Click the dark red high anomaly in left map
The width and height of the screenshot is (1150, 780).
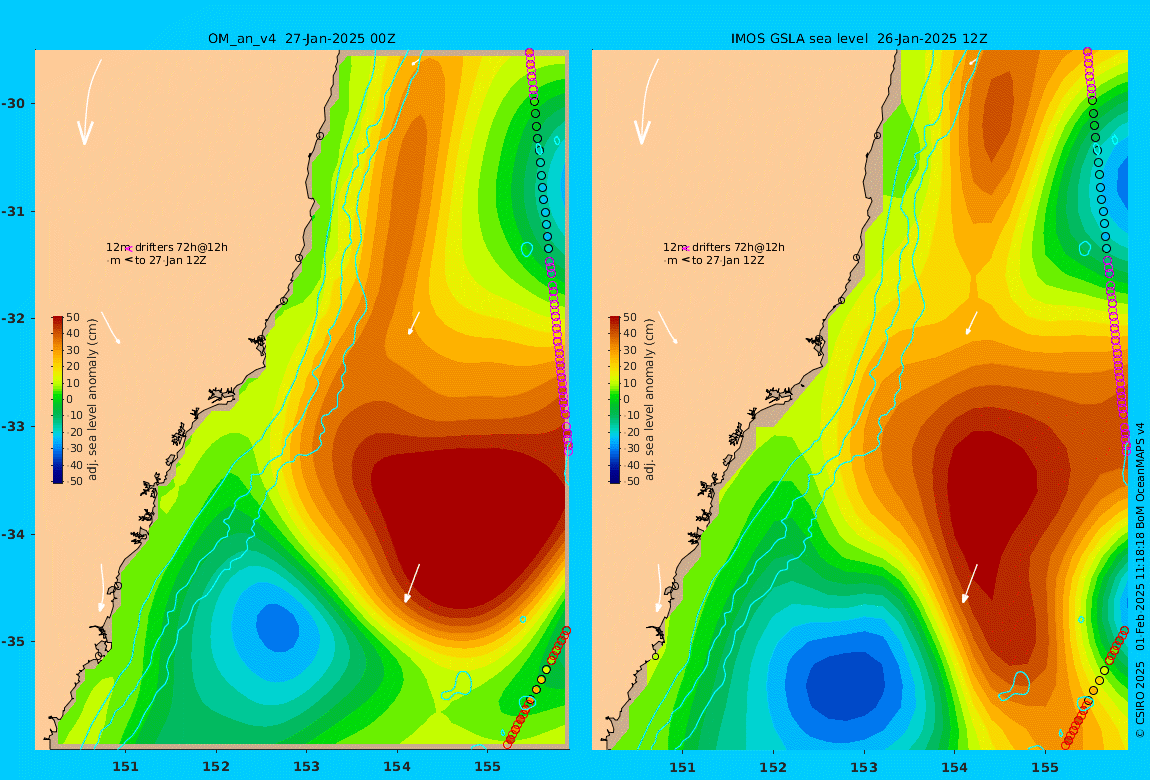(x=469, y=528)
